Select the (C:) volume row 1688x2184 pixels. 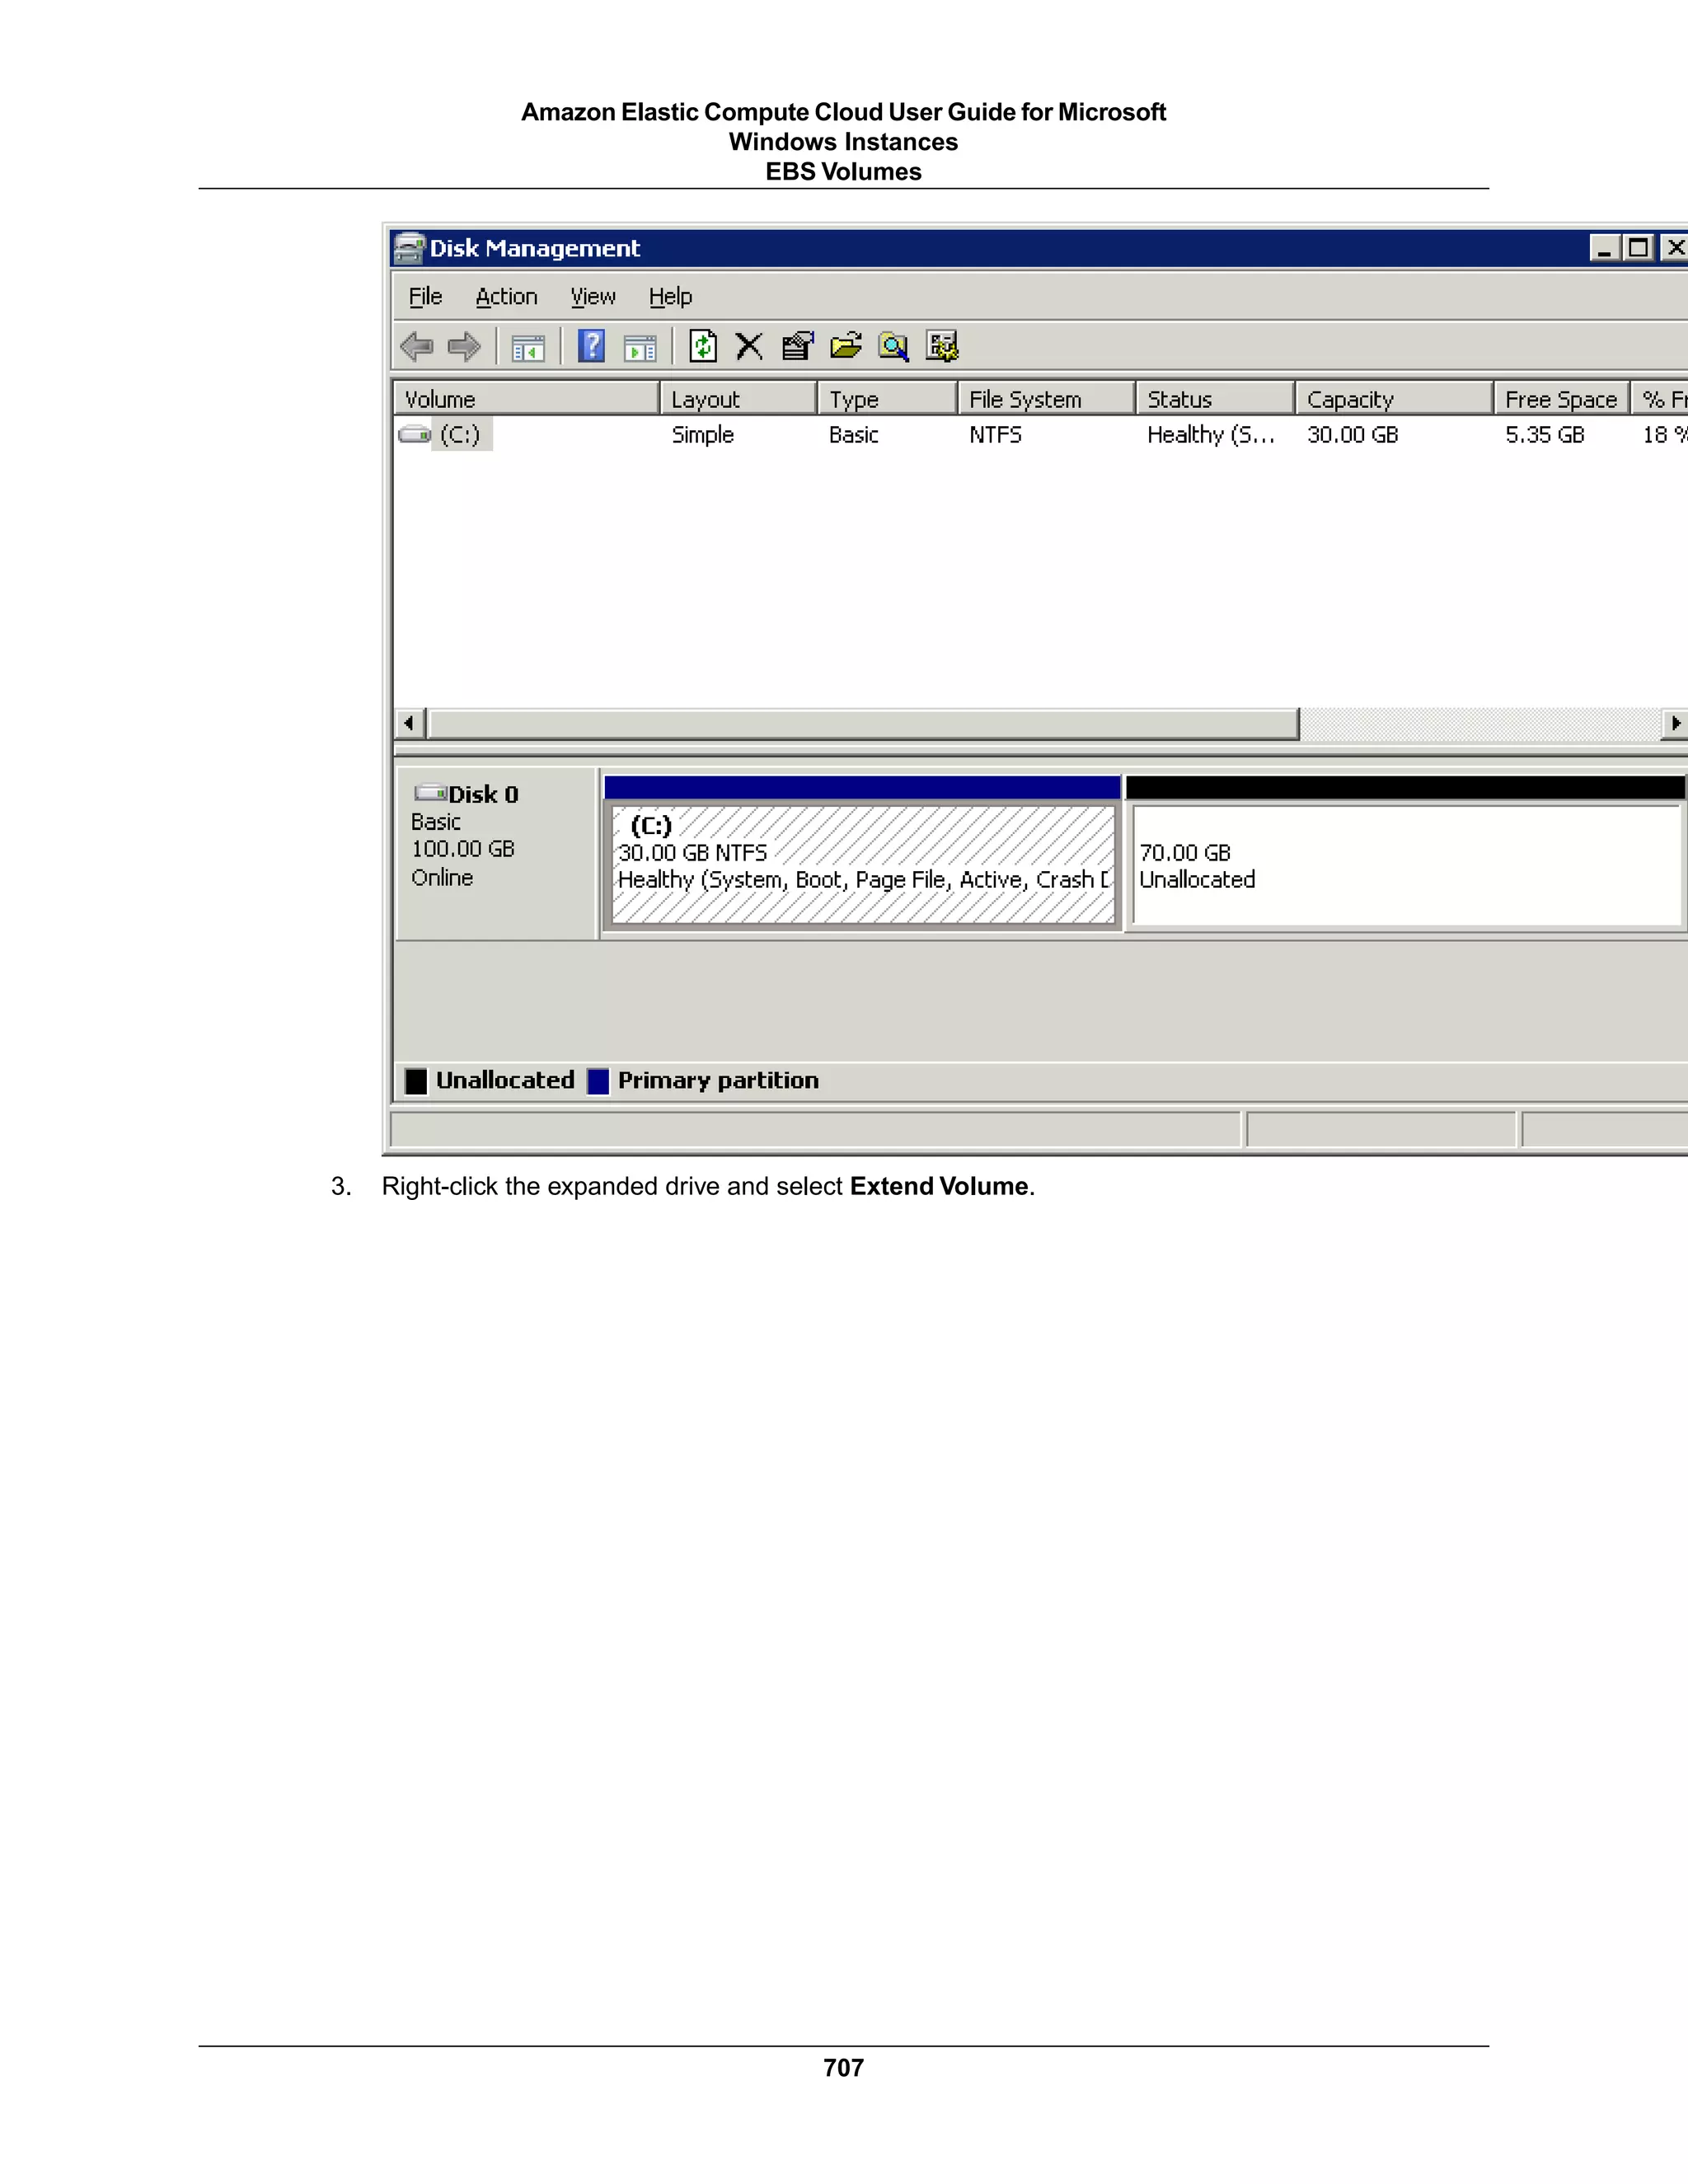point(461,435)
